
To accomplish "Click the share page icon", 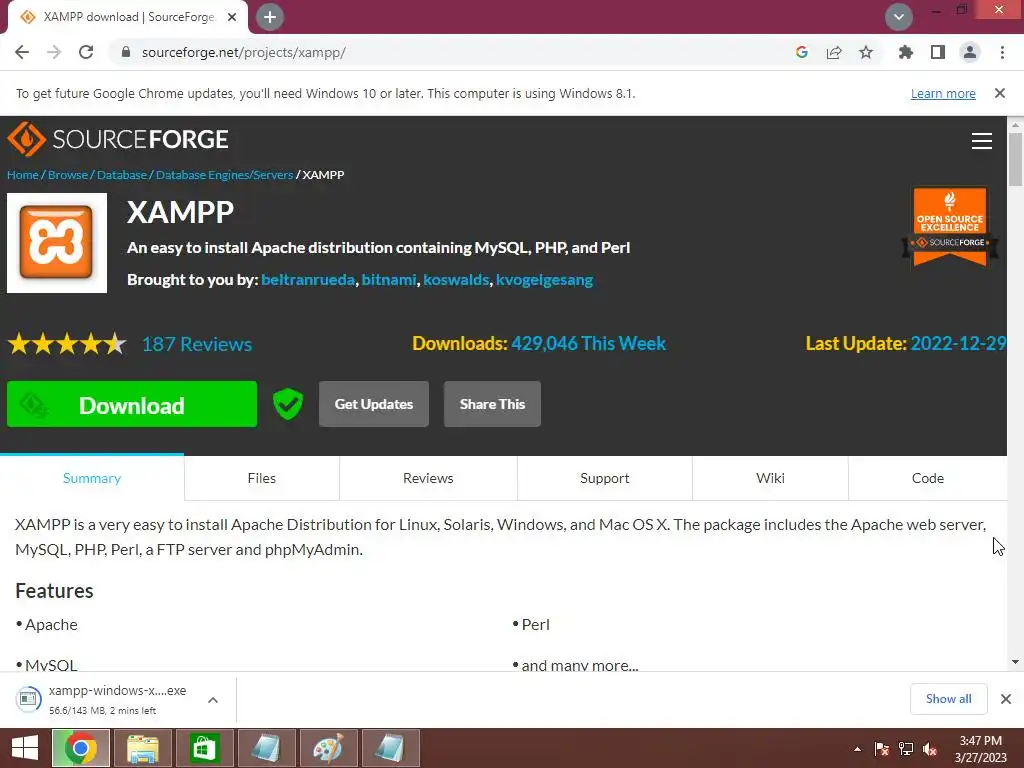I will 834,52.
